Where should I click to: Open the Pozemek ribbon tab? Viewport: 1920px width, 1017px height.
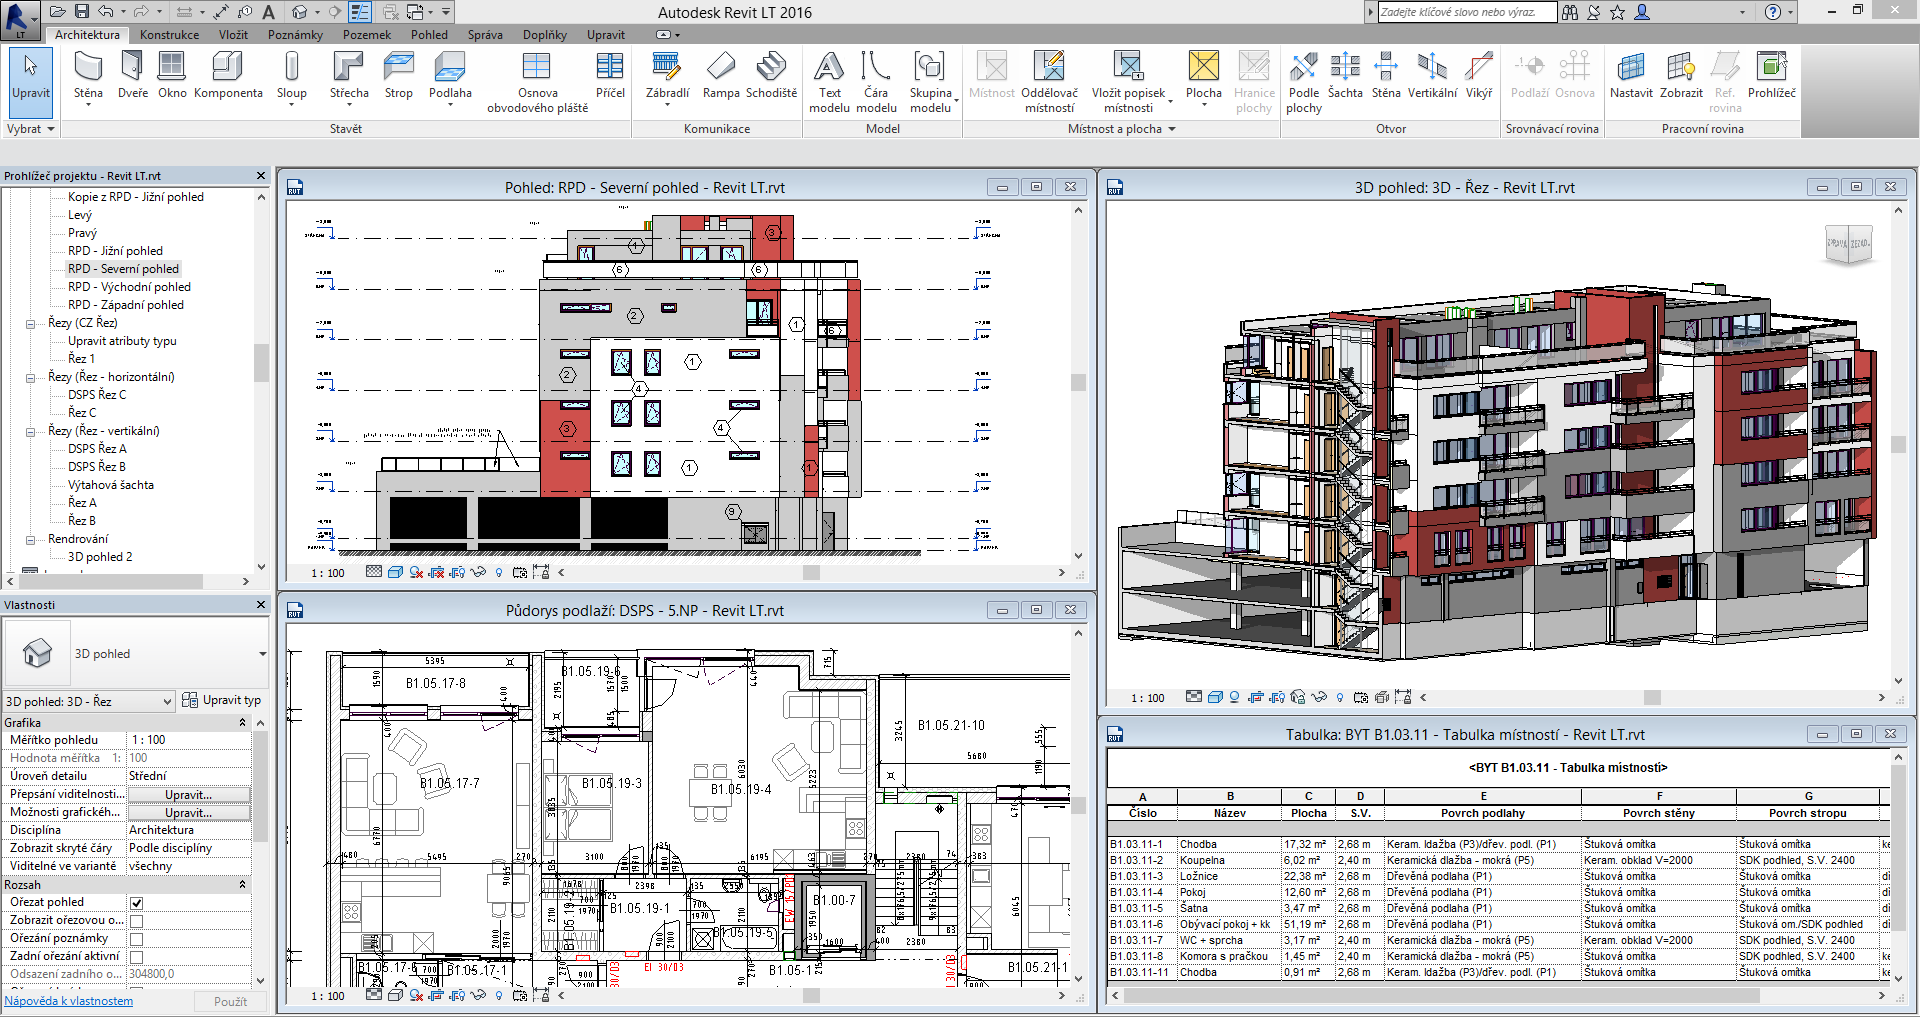click(x=366, y=34)
